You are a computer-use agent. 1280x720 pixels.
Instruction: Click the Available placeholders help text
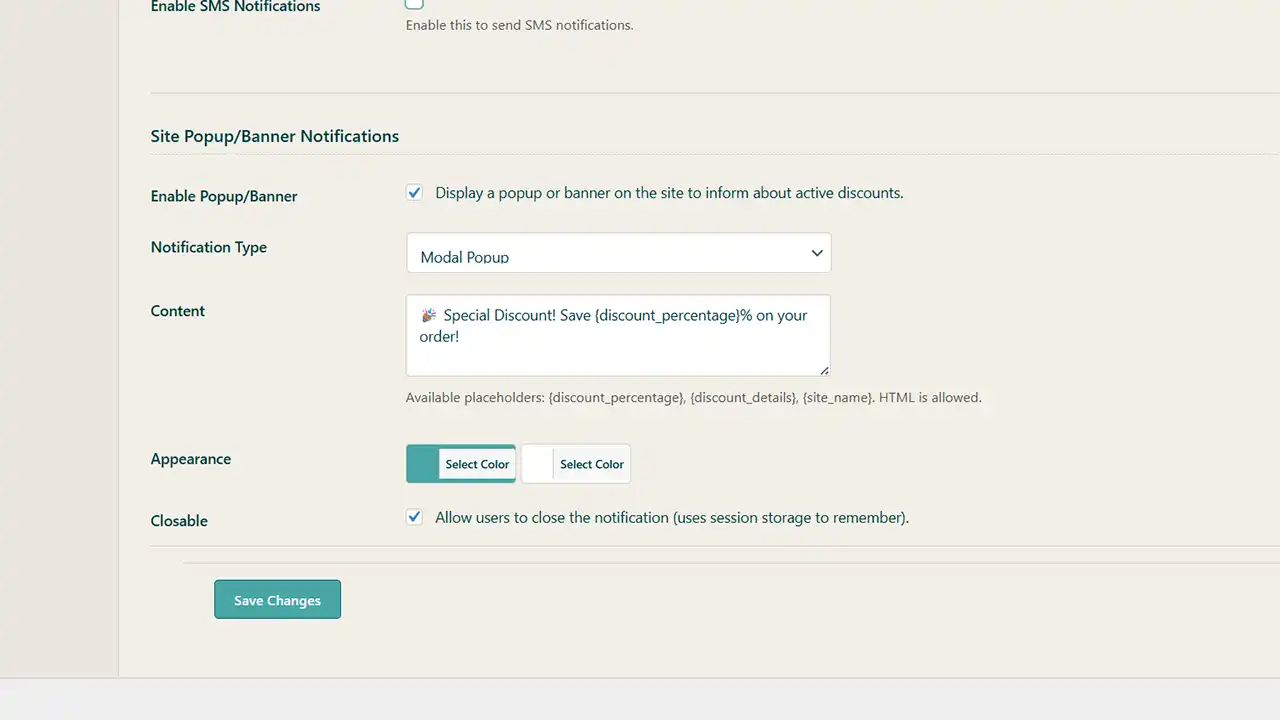[693, 397]
